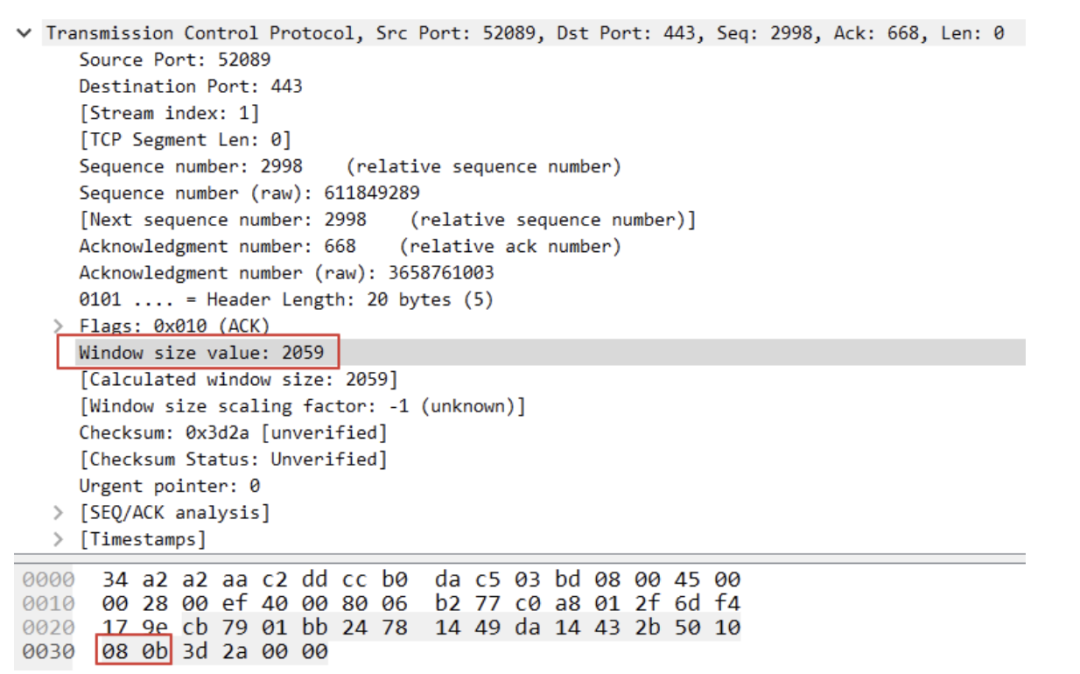Select the [TCP Segment Len: 0] row
This screenshot has width=1080, height=674.
[185, 140]
